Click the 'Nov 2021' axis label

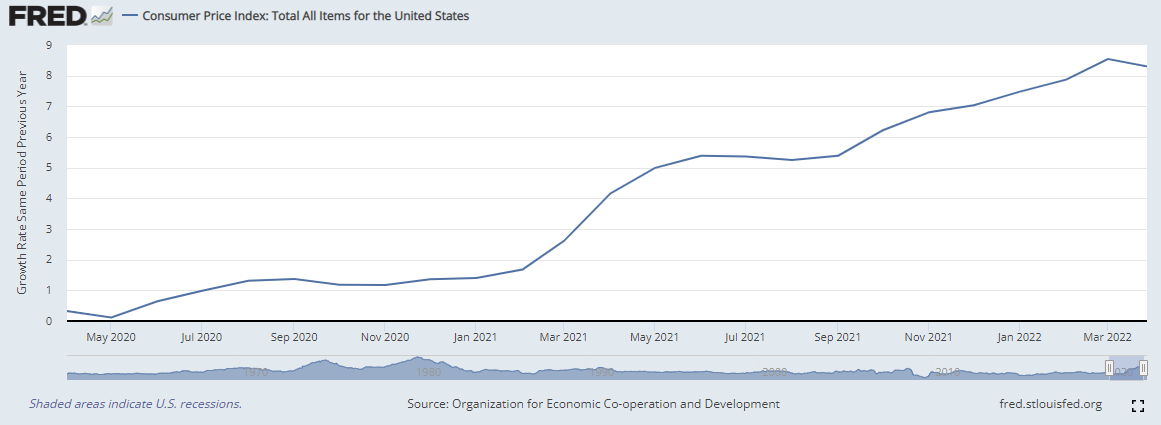coord(929,337)
